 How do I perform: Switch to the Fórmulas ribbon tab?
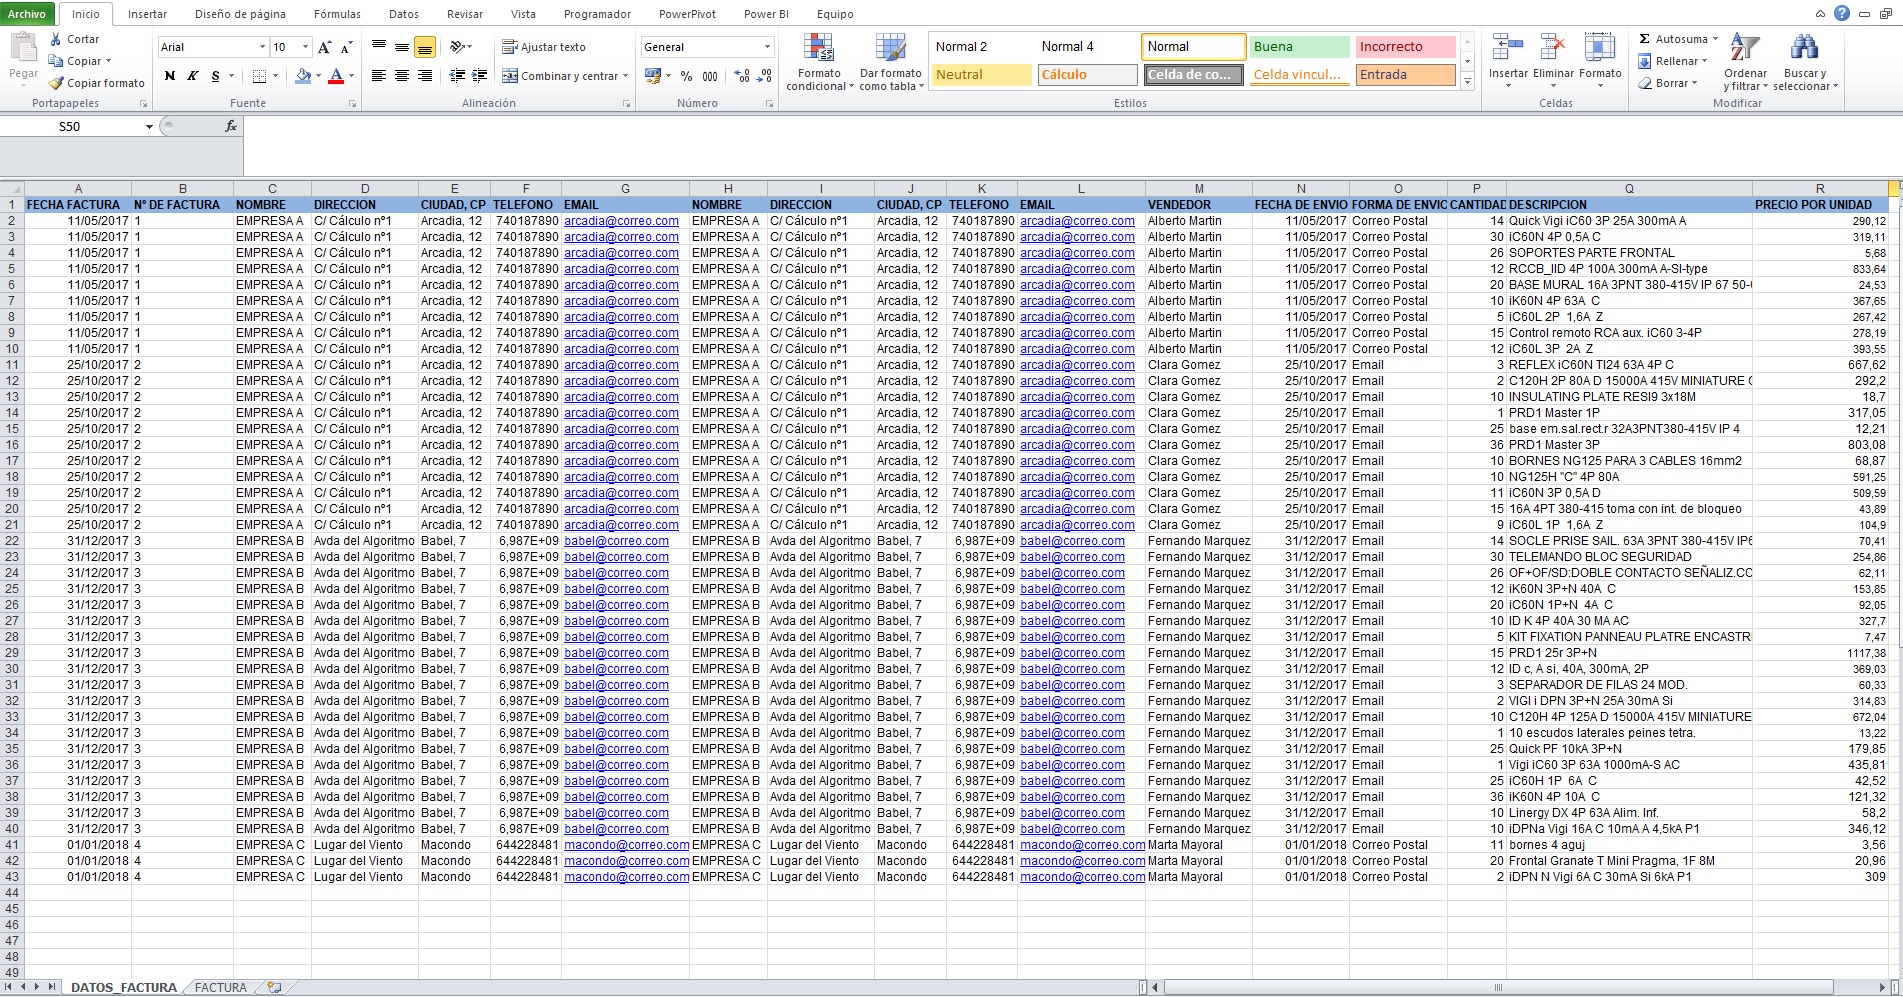click(x=336, y=14)
